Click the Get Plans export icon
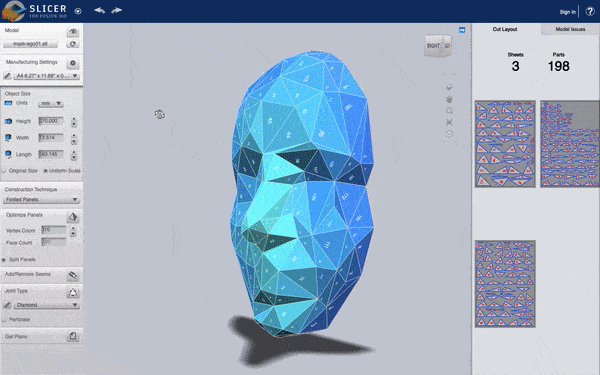 [73, 336]
